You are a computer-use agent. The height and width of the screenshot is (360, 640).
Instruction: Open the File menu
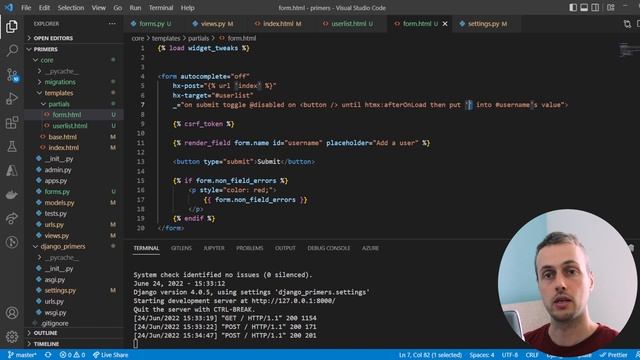point(26,8)
